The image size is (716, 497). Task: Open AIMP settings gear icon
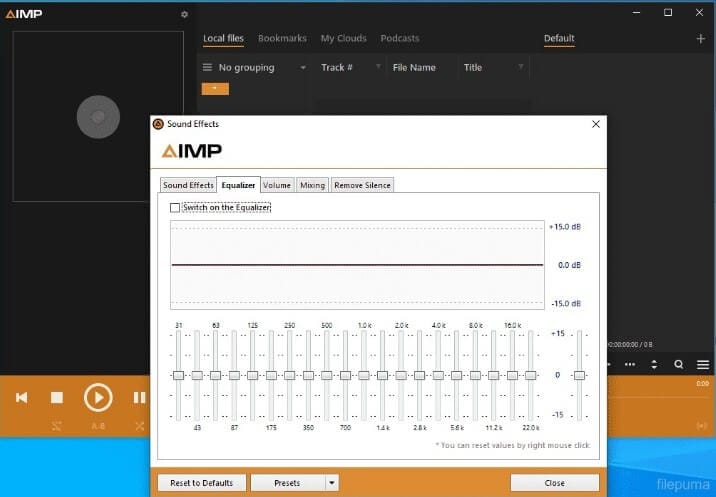tap(184, 14)
